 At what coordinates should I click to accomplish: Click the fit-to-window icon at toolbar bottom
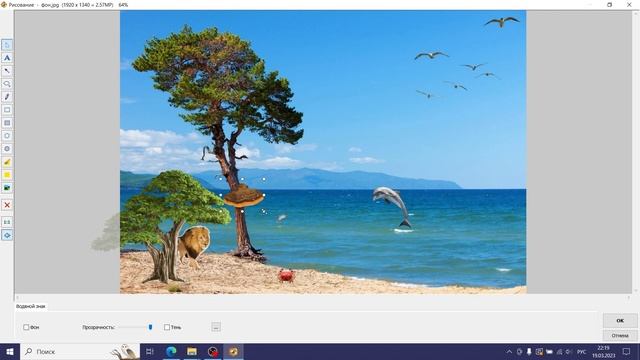click(7, 236)
